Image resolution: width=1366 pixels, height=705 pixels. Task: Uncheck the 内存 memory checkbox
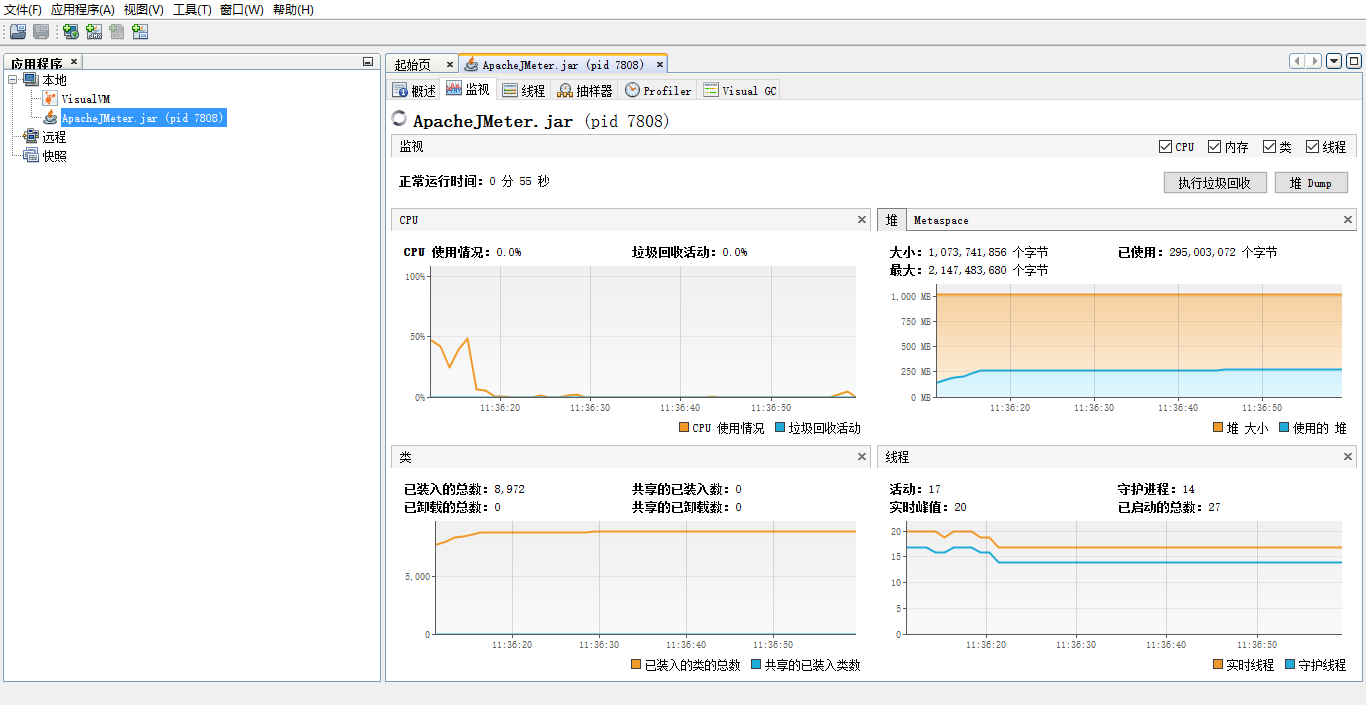click(1214, 146)
